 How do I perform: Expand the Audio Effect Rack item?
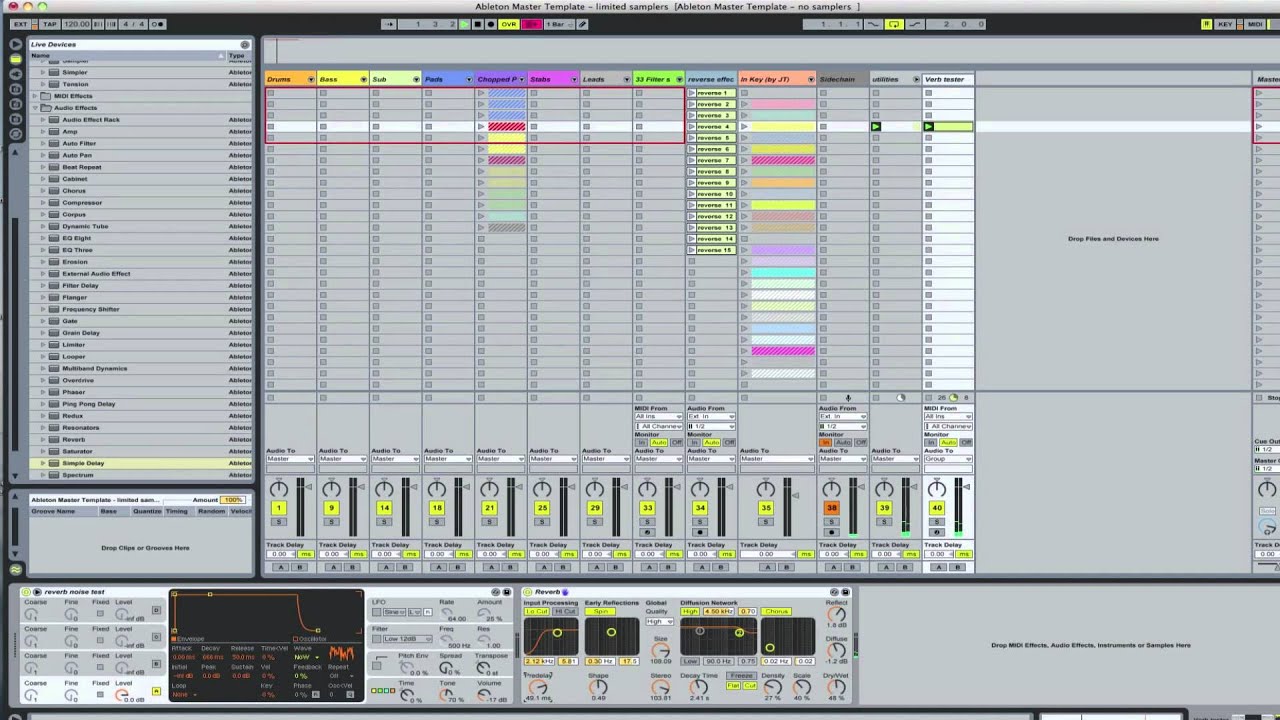tap(43, 120)
